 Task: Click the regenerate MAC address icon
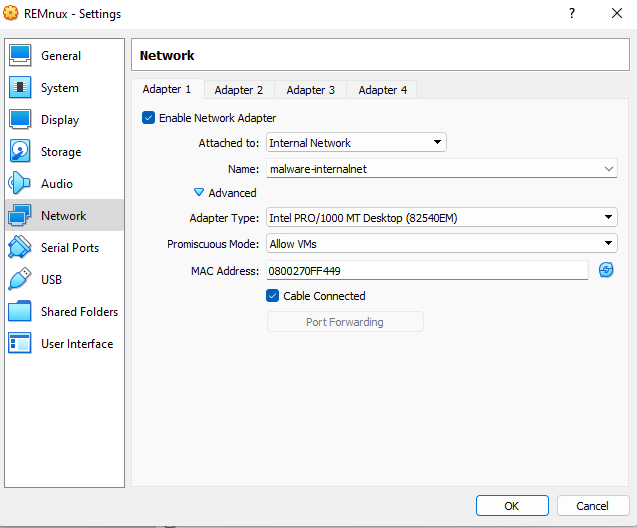606,270
